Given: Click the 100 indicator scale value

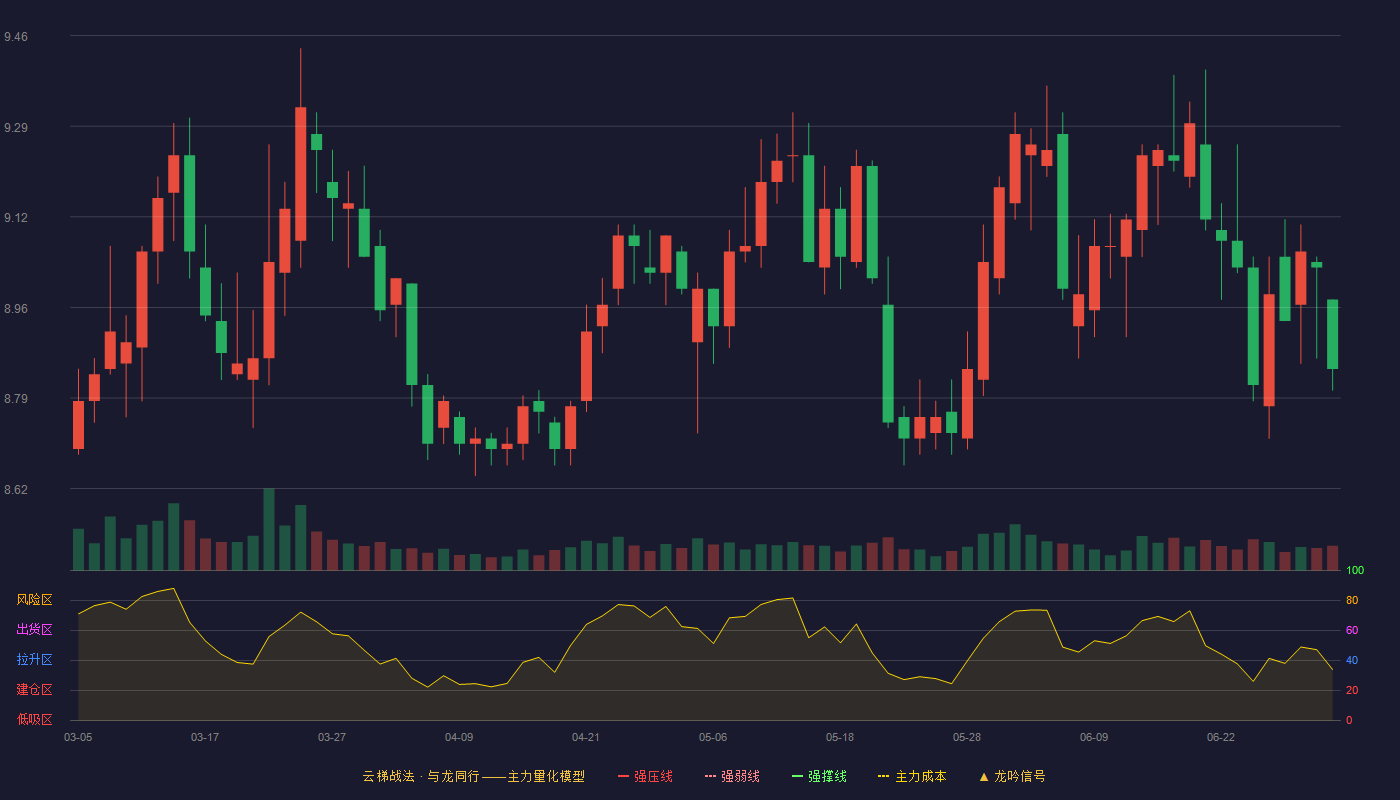Looking at the screenshot, I should [x=1355, y=570].
